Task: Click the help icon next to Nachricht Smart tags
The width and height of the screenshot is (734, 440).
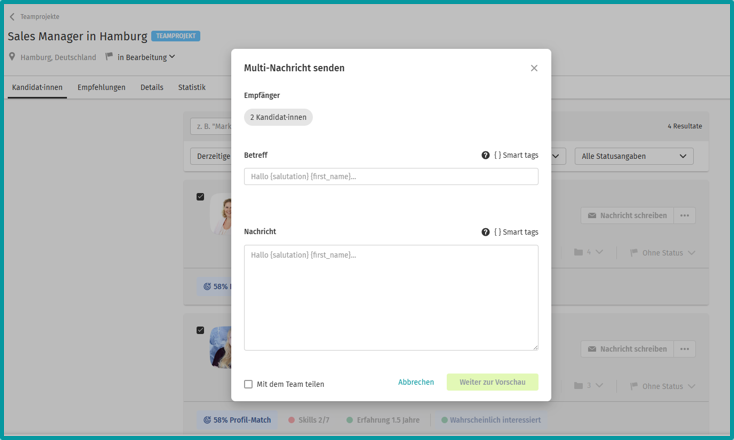Action: click(x=486, y=232)
